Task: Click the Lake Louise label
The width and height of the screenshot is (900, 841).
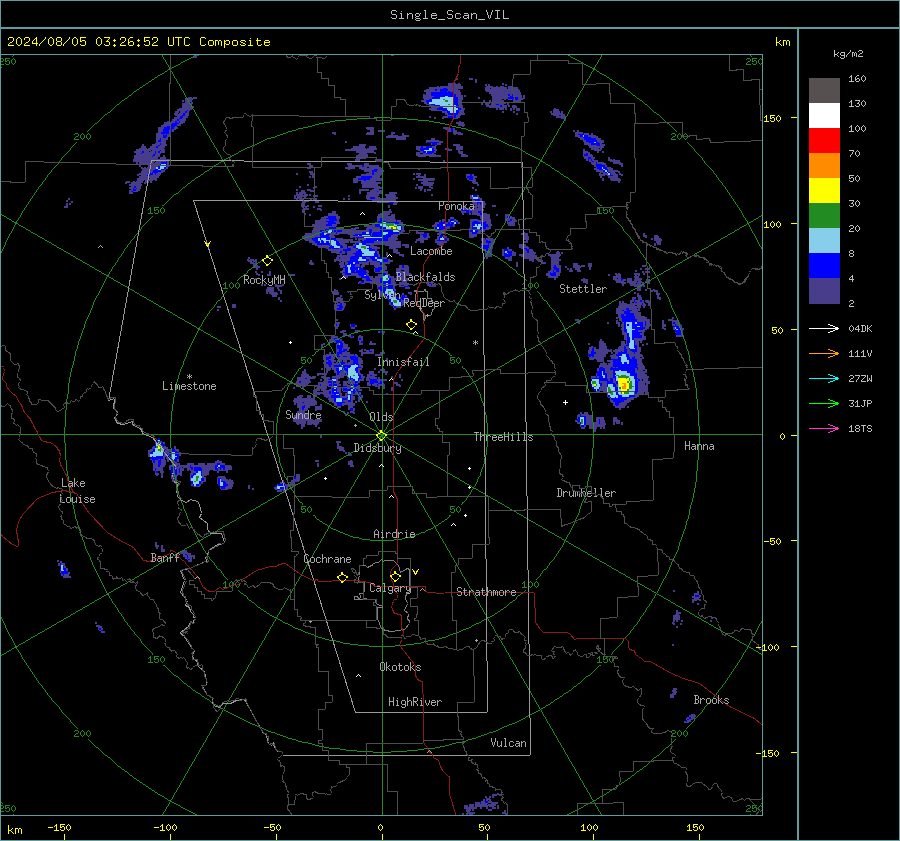Action: 77,491
